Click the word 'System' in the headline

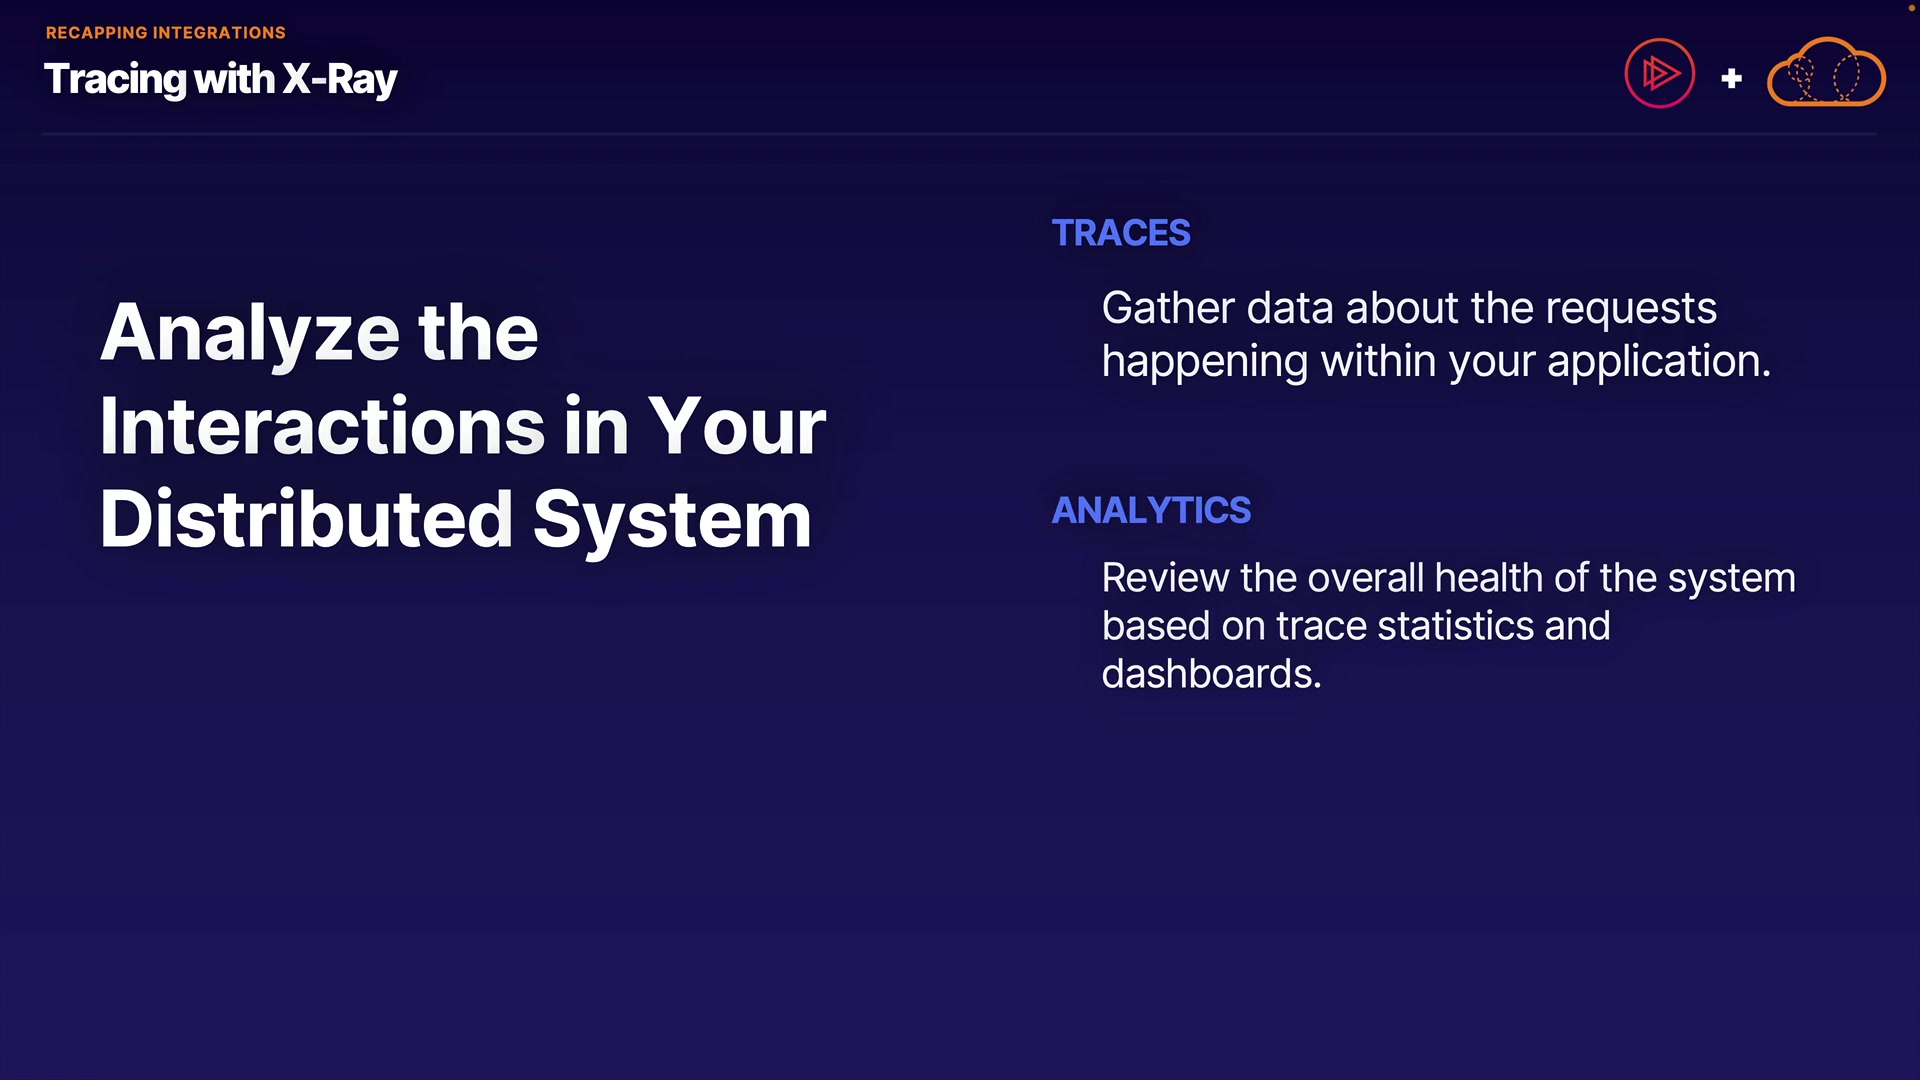tap(672, 520)
